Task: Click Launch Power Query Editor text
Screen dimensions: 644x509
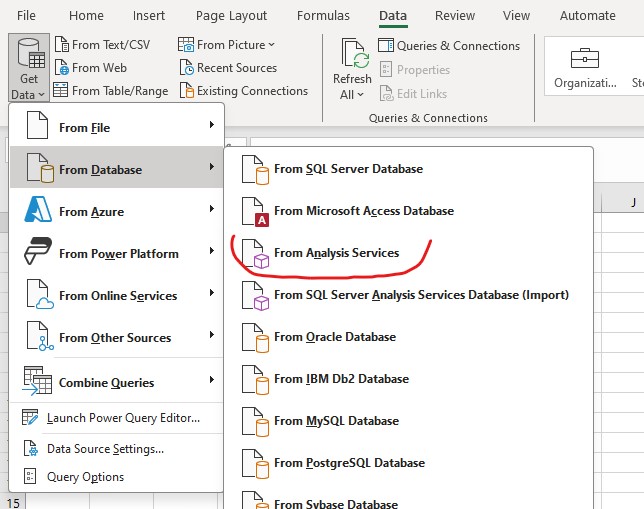Action: point(123,418)
